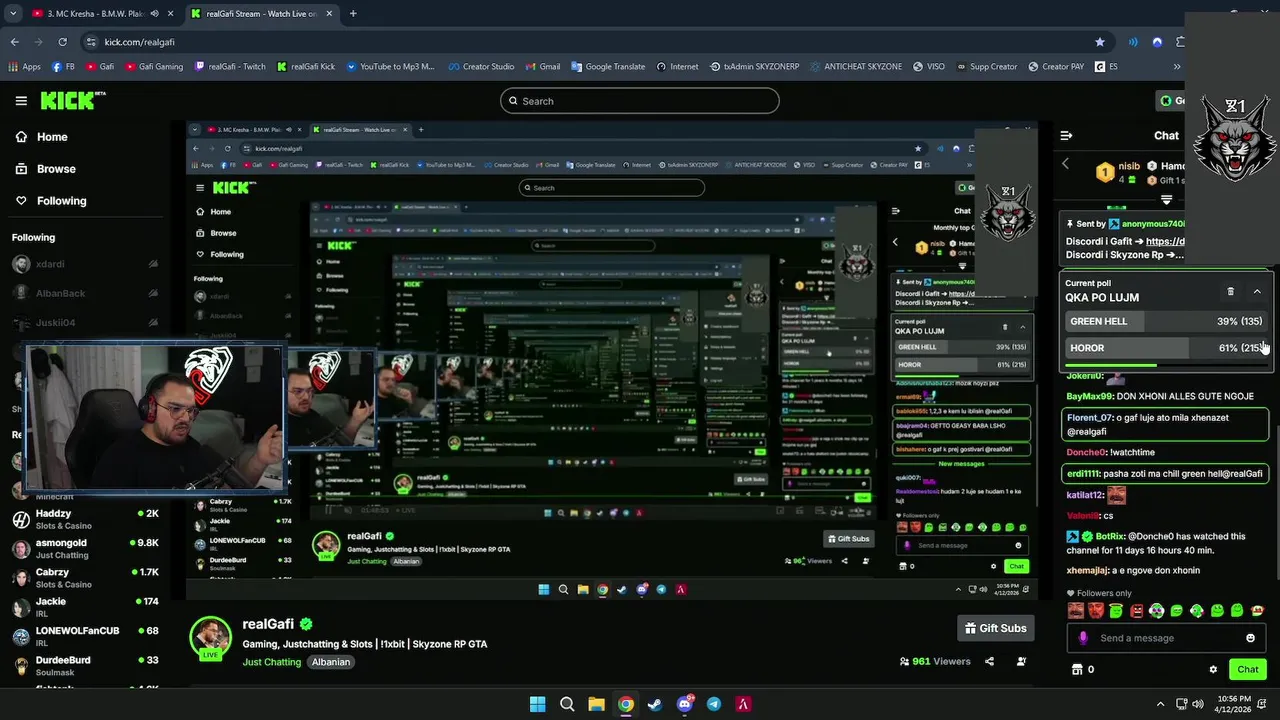Open the Windows Start menu

[538, 704]
